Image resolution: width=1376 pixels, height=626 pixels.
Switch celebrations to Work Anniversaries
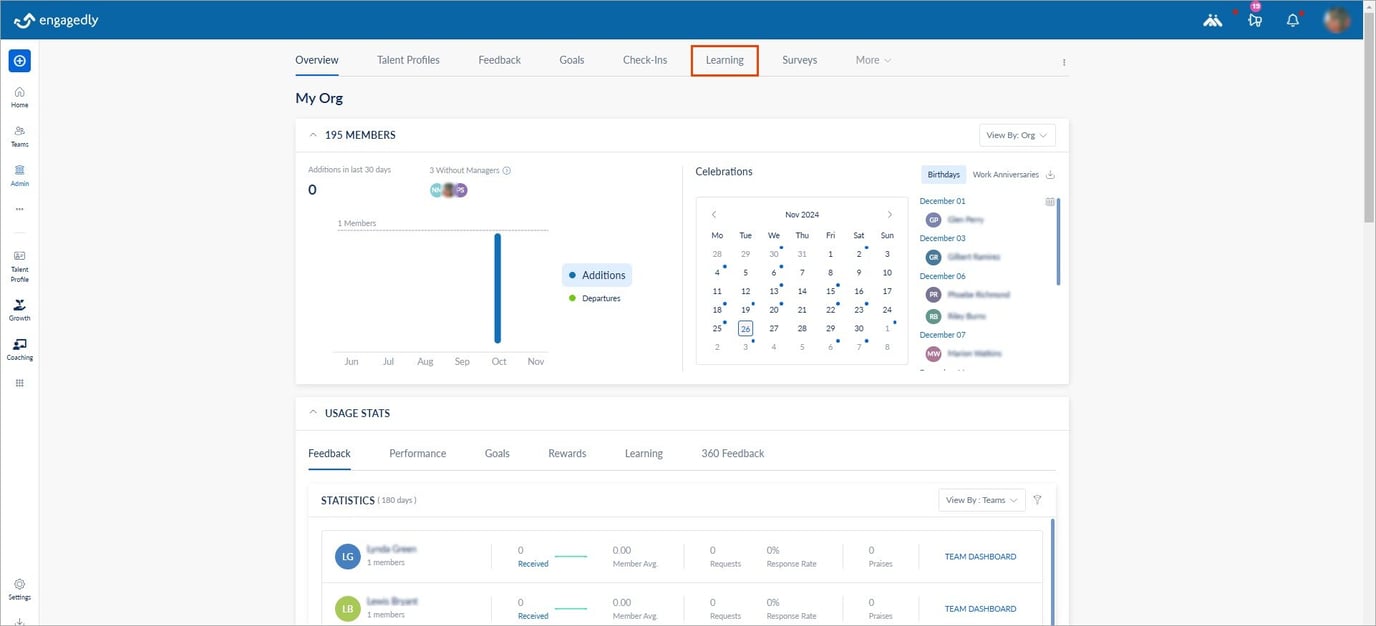[x=1005, y=175]
